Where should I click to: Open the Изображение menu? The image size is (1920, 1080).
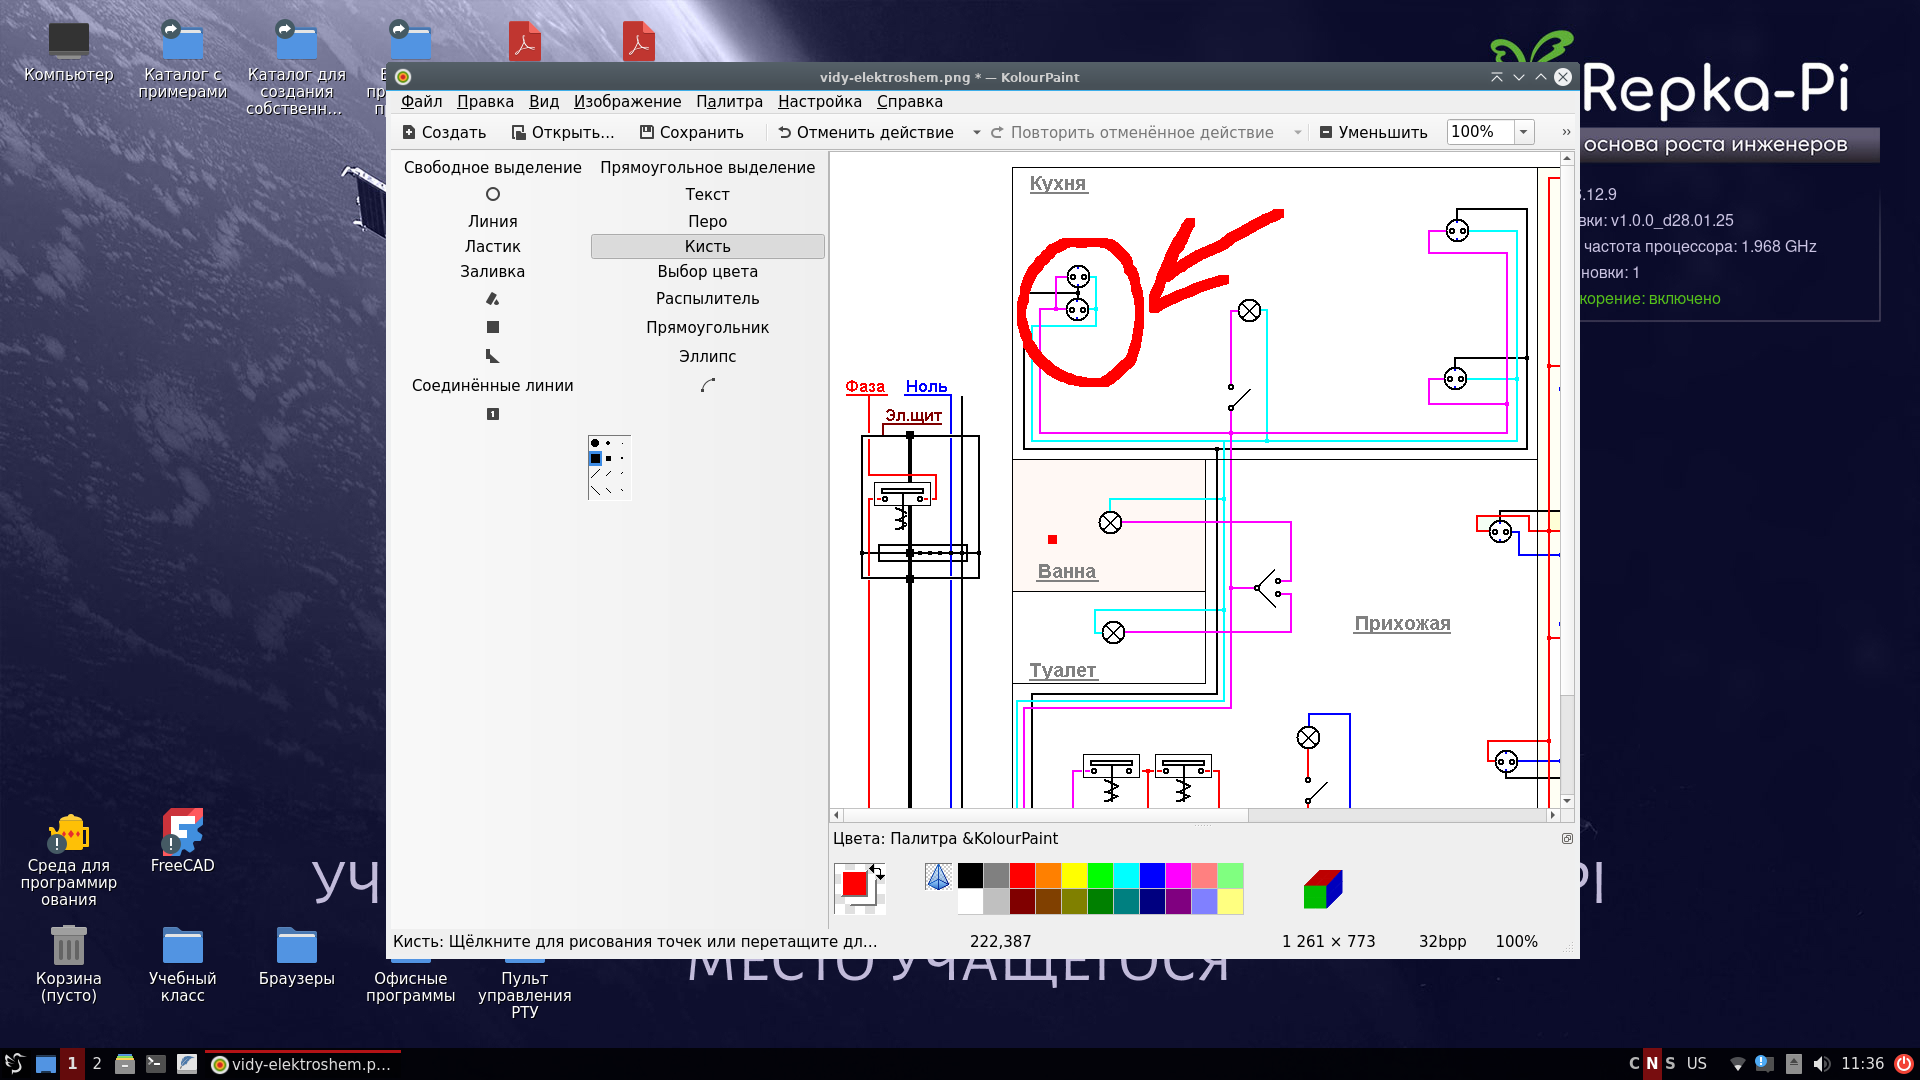(627, 101)
